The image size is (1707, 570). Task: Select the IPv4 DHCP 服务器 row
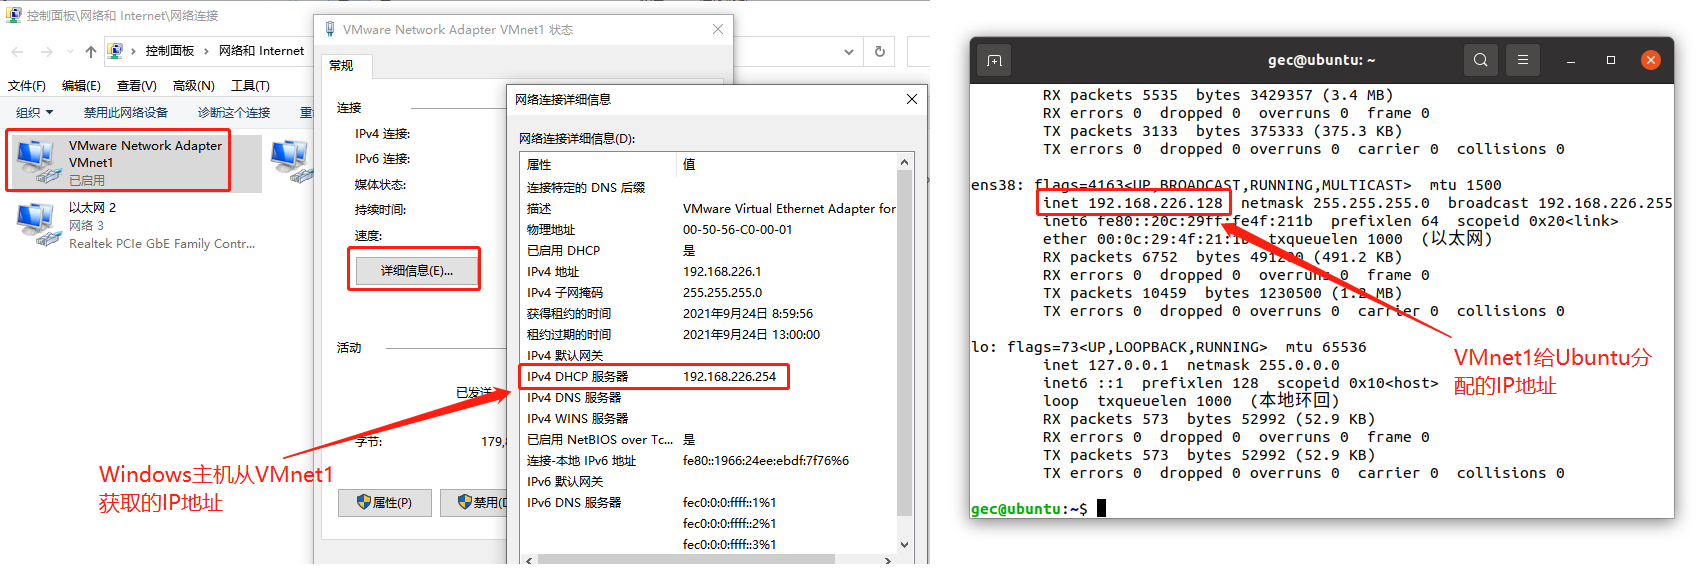(654, 377)
